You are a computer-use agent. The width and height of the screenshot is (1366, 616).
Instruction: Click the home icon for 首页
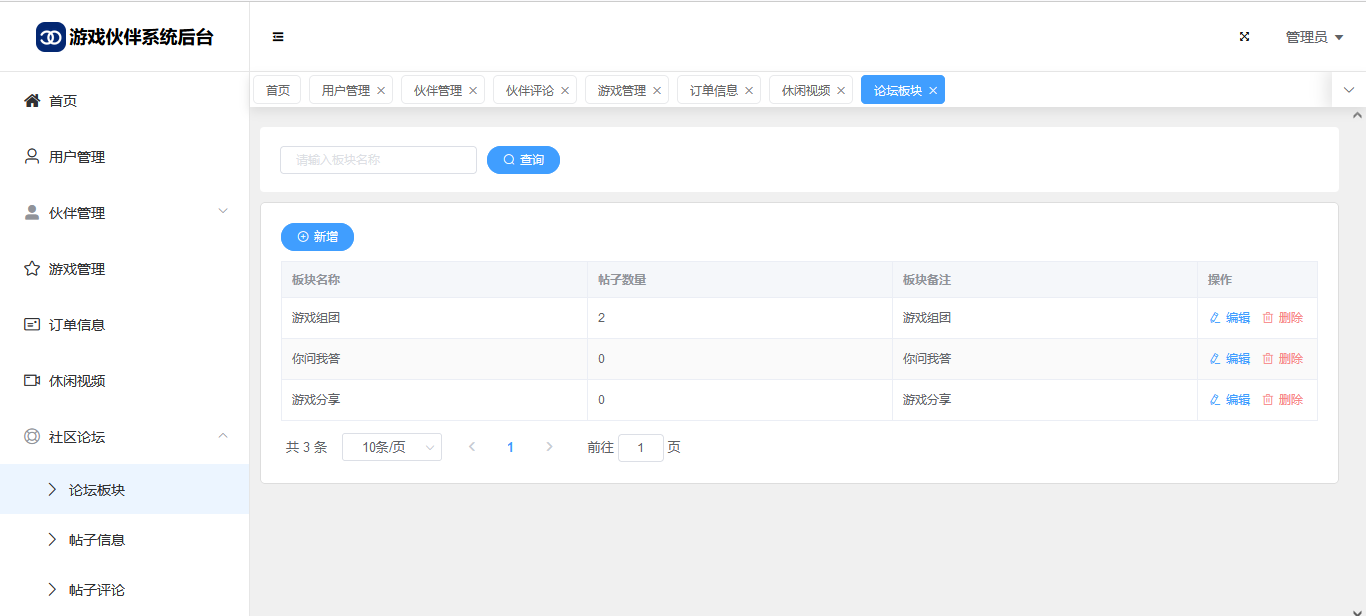32,101
